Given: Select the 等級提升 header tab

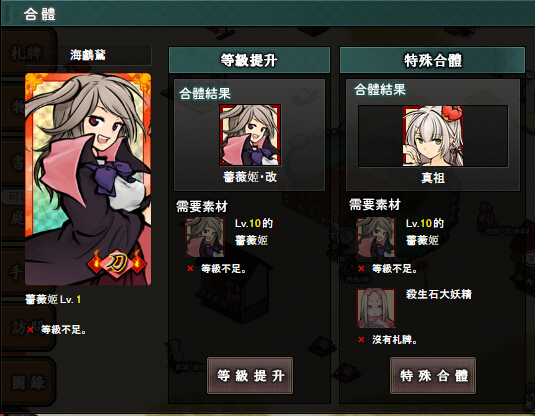Looking at the screenshot, I should pyautogui.click(x=249, y=60).
